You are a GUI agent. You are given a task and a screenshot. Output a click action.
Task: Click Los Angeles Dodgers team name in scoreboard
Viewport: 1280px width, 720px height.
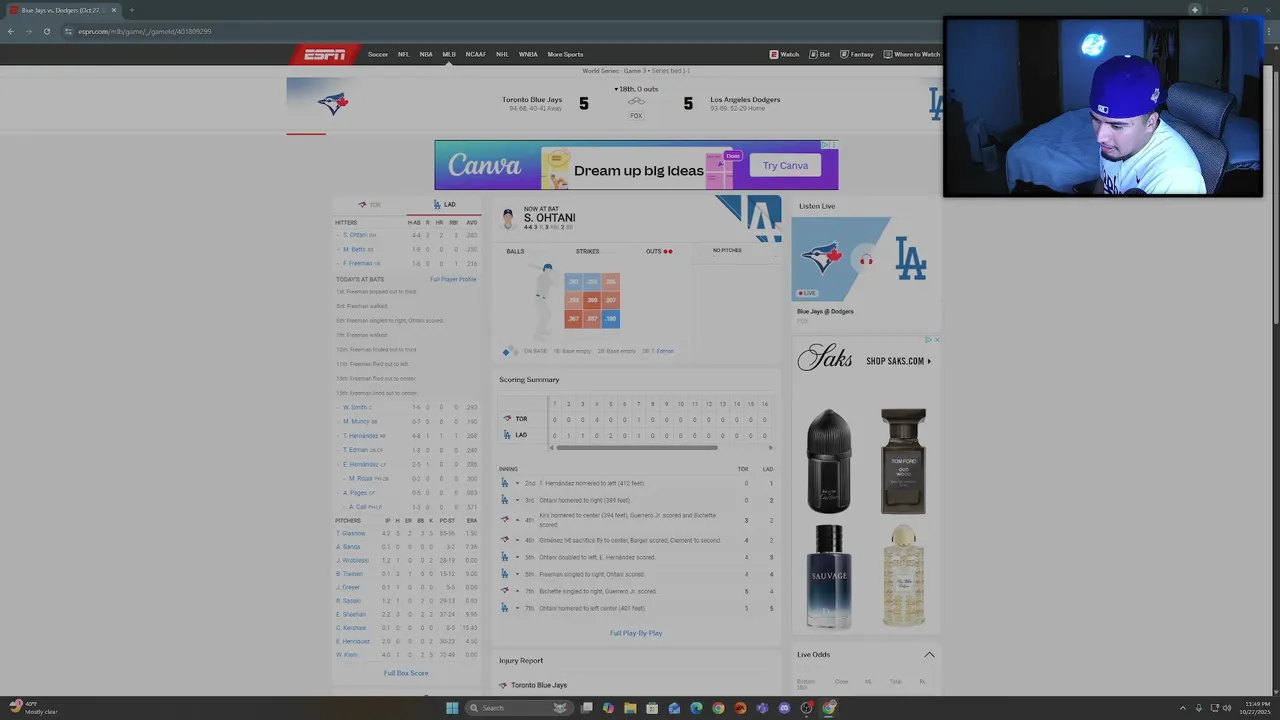[745, 100]
